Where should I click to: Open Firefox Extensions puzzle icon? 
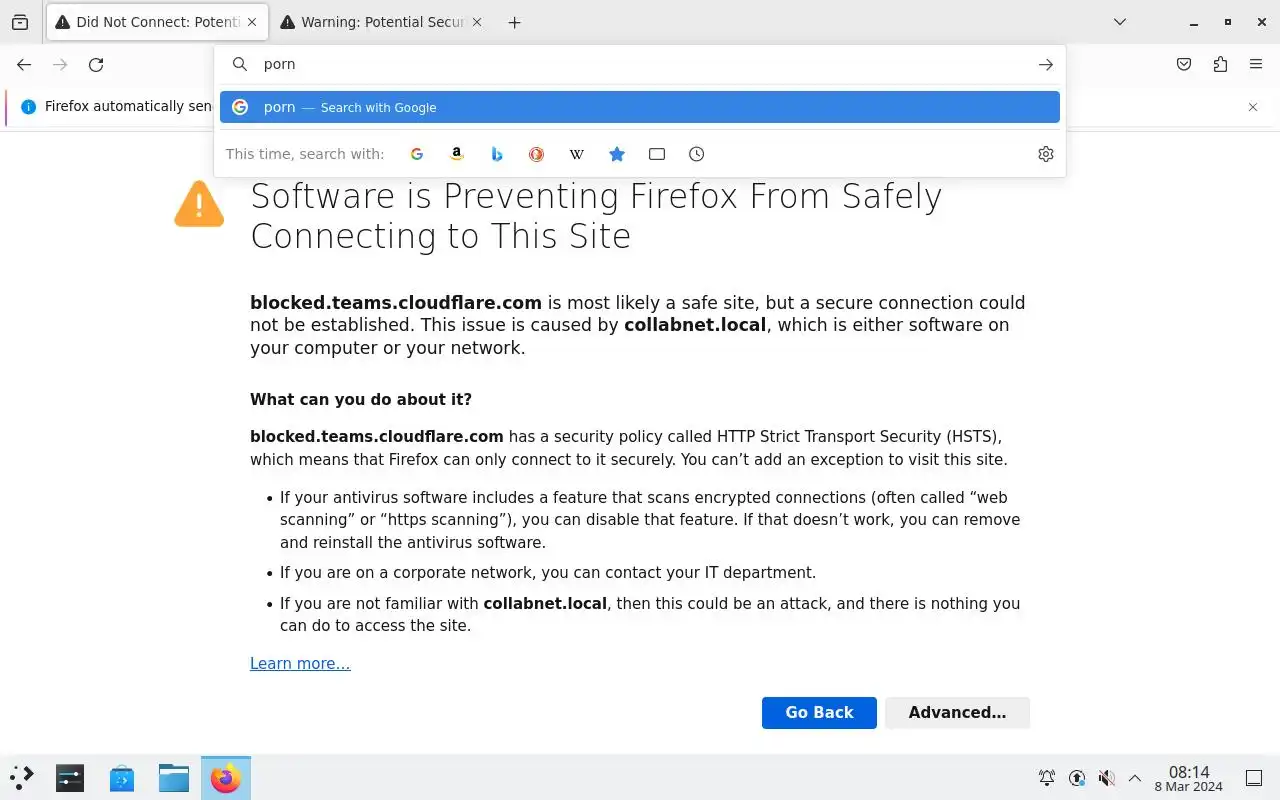[x=1220, y=65]
